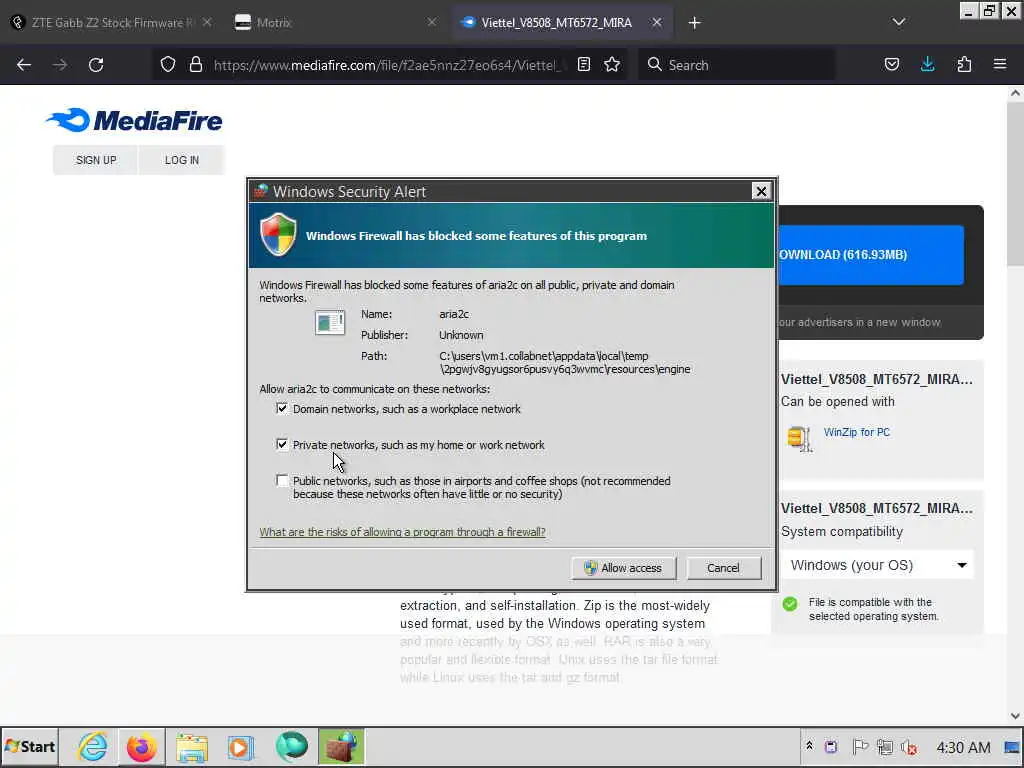Select the Viettel_V8508_MT6572_MIRA tab
This screenshot has height=768, width=1024.
560,22
